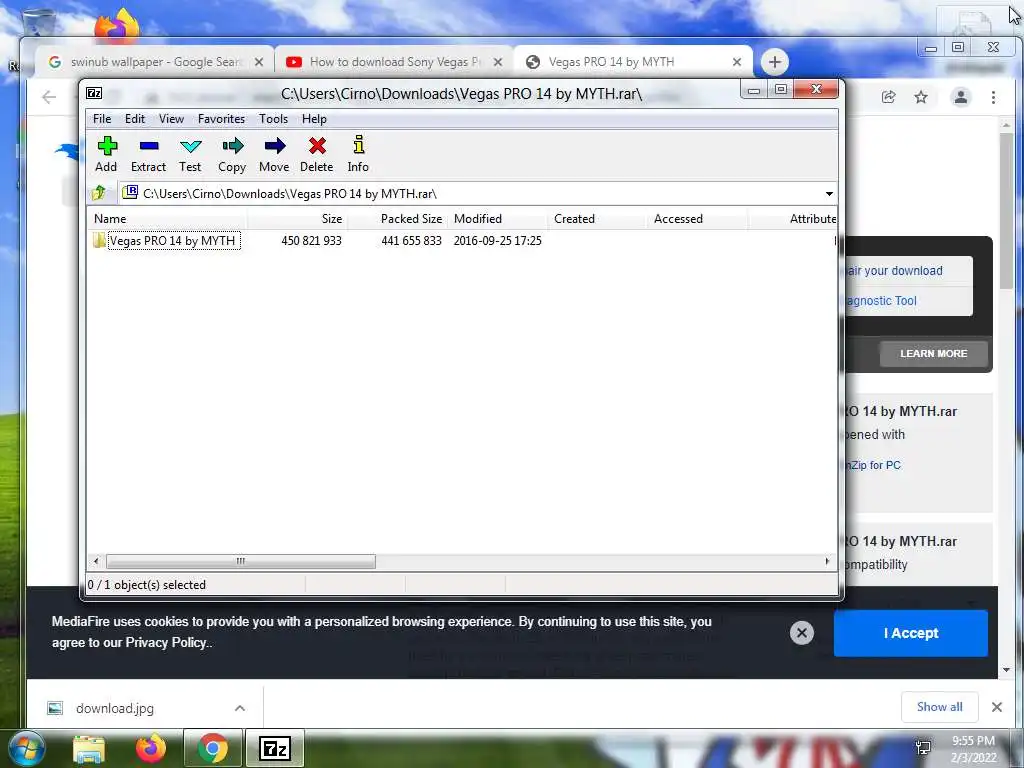
Task: Click the 7-Zip horizontal scrollbar thumb
Action: [240, 561]
